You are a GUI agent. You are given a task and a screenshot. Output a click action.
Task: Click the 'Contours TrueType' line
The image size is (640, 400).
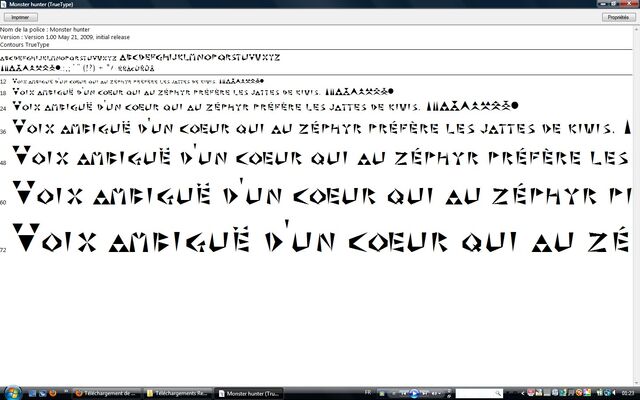[x=24, y=44]
